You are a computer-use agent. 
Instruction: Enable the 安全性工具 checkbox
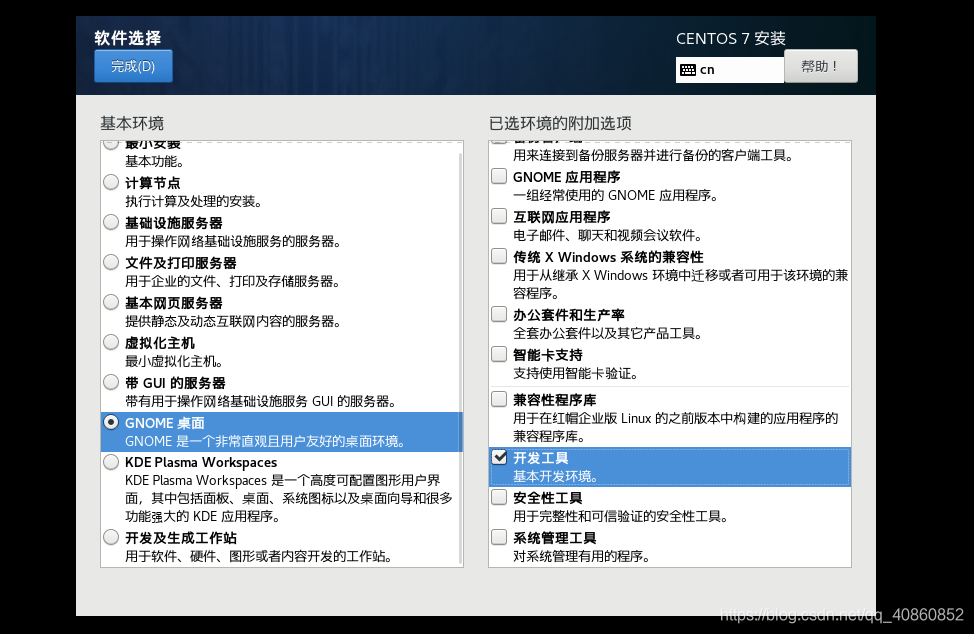pos(499,497)
